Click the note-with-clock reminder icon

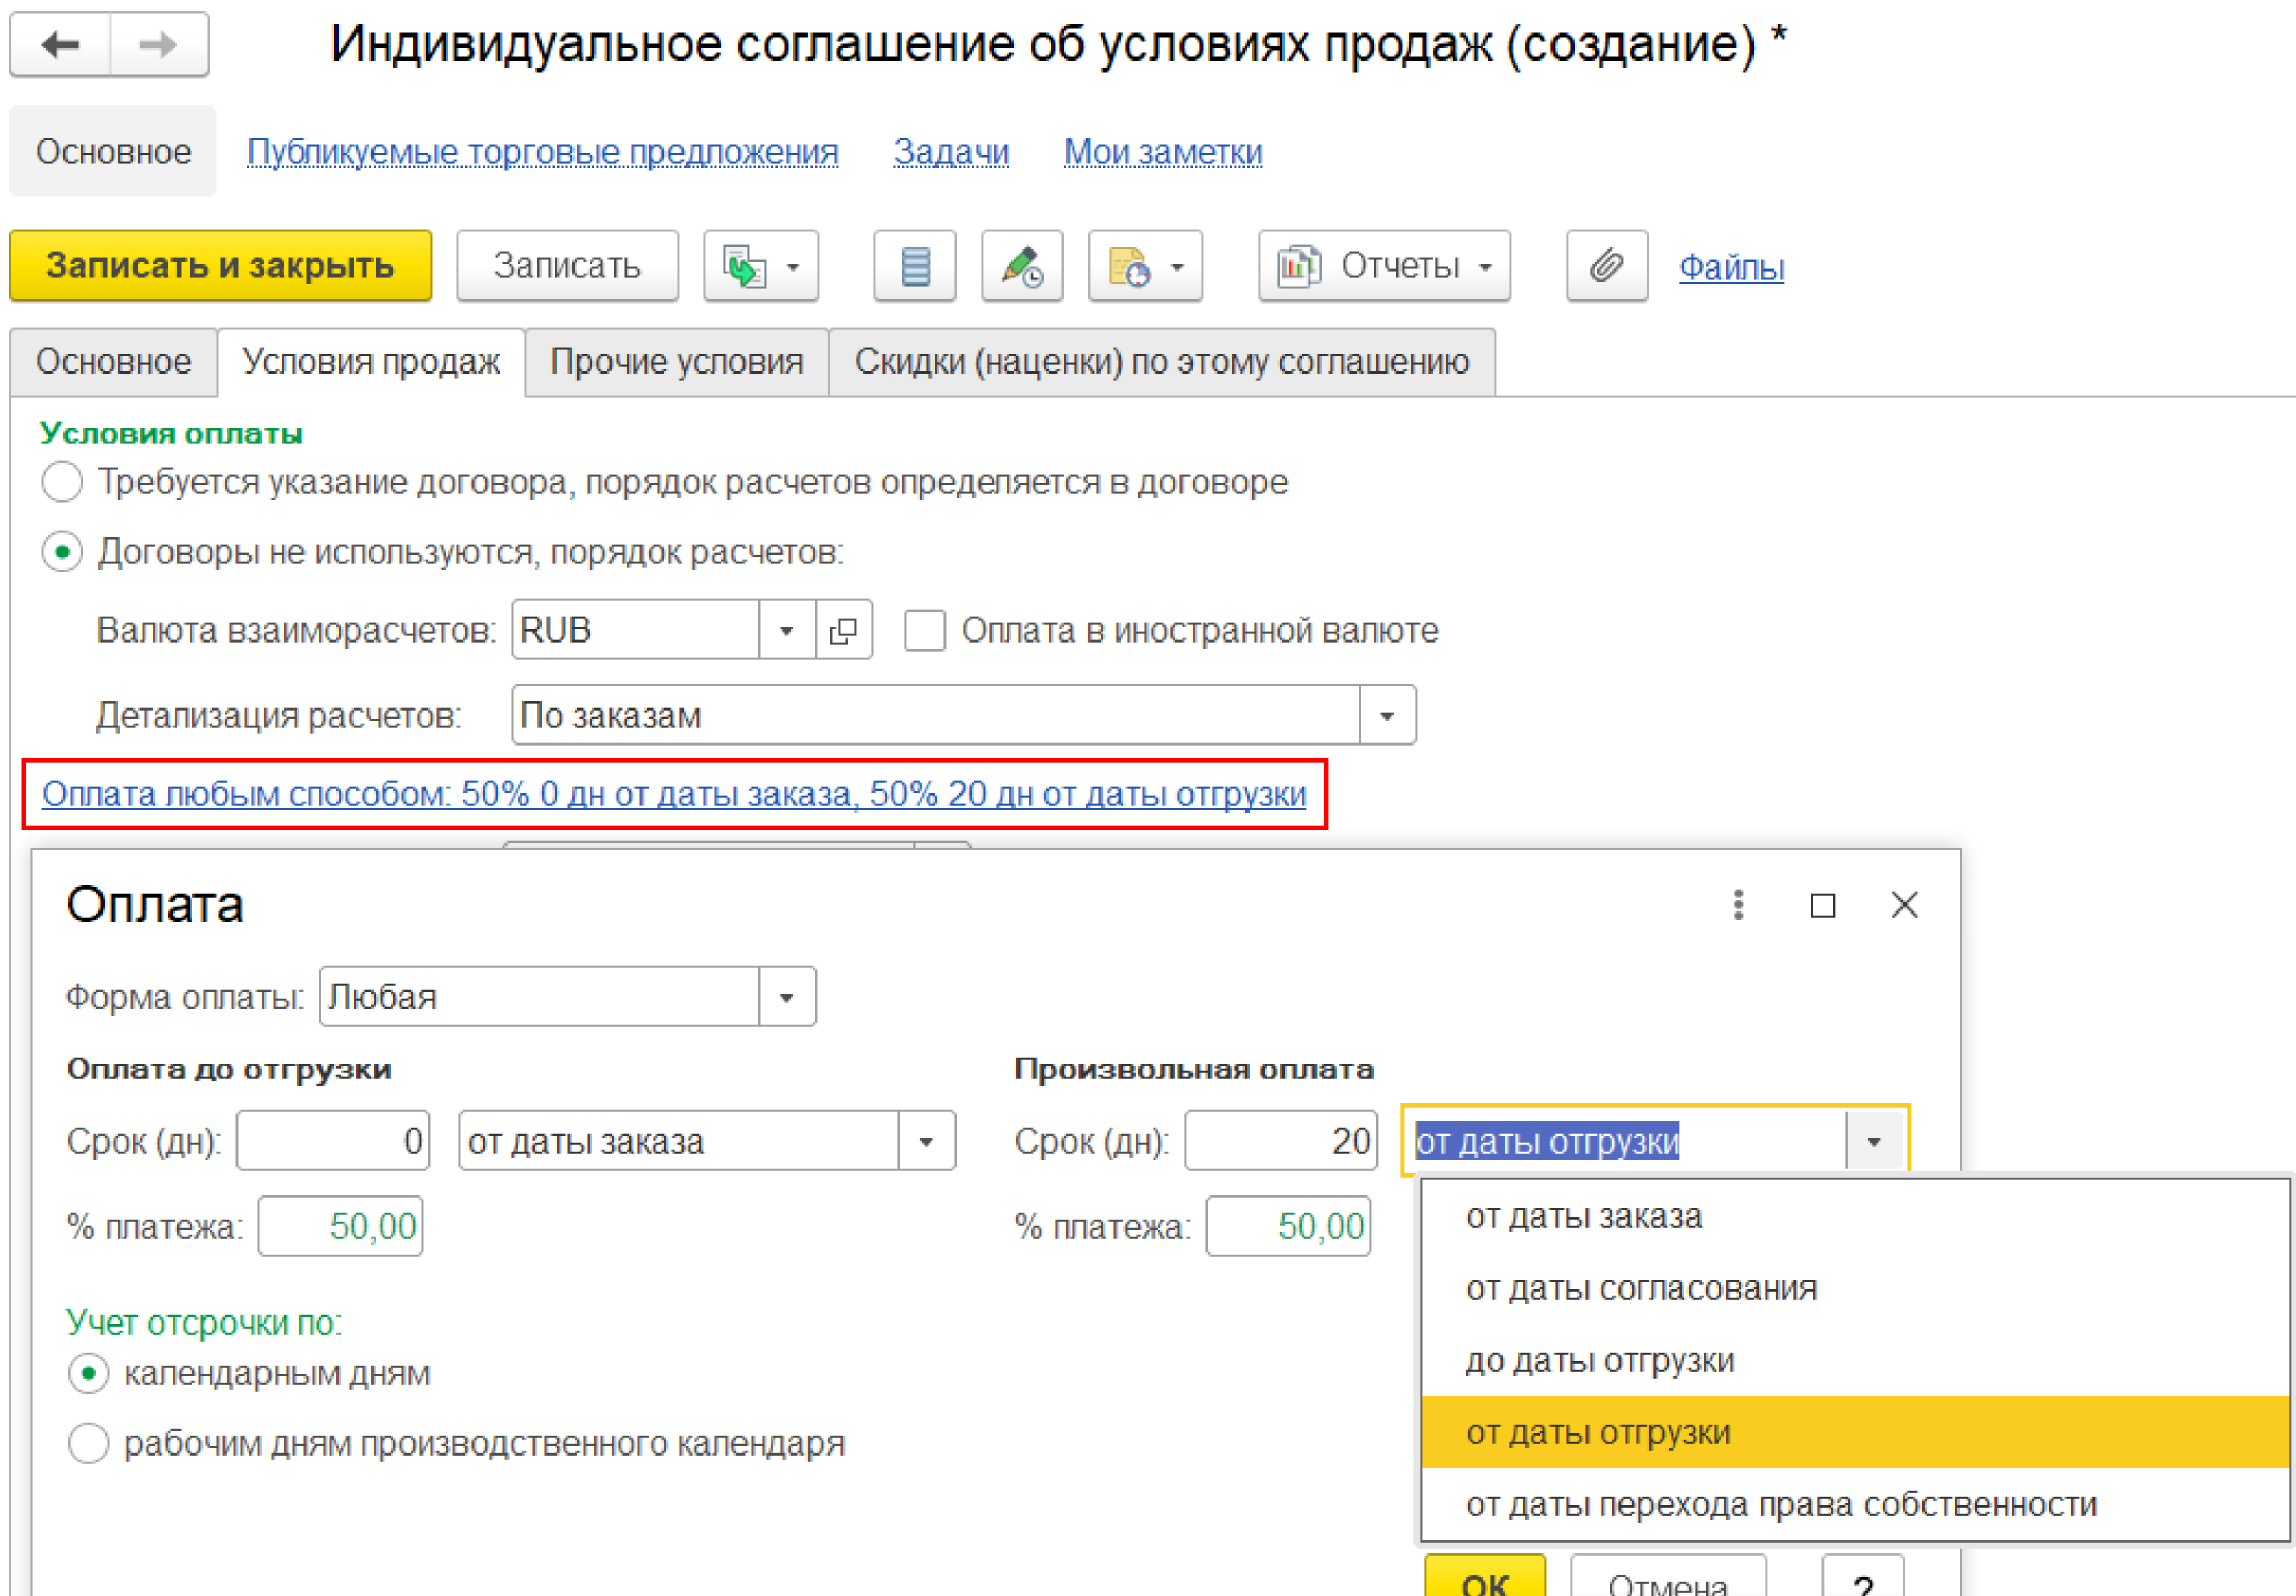(1129, 266)
